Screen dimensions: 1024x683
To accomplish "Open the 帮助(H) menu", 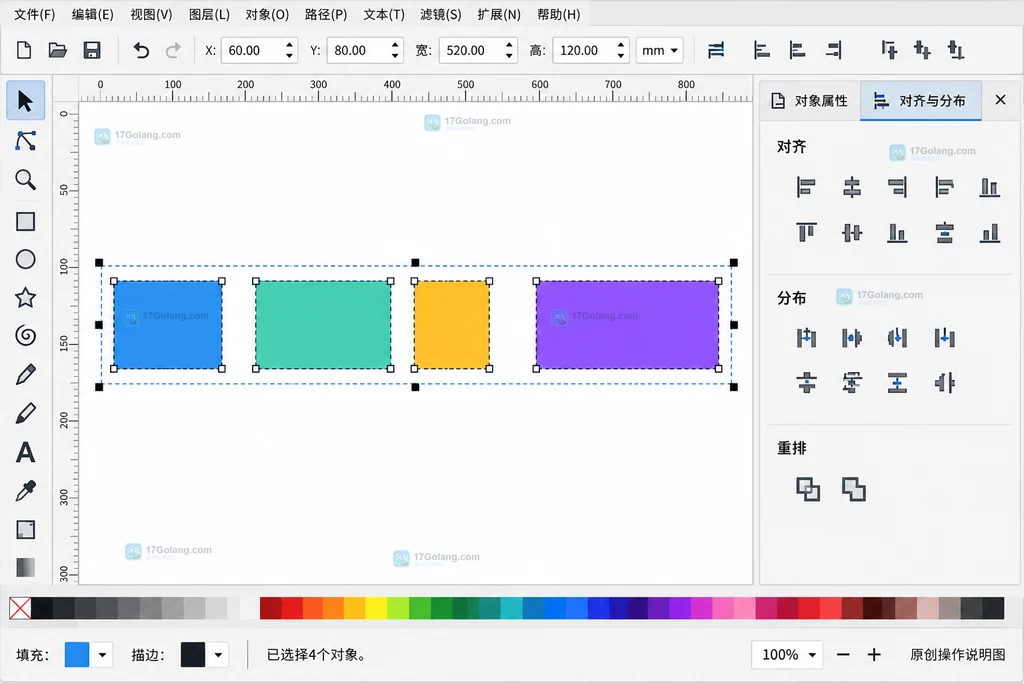I will tap(558, 14).
